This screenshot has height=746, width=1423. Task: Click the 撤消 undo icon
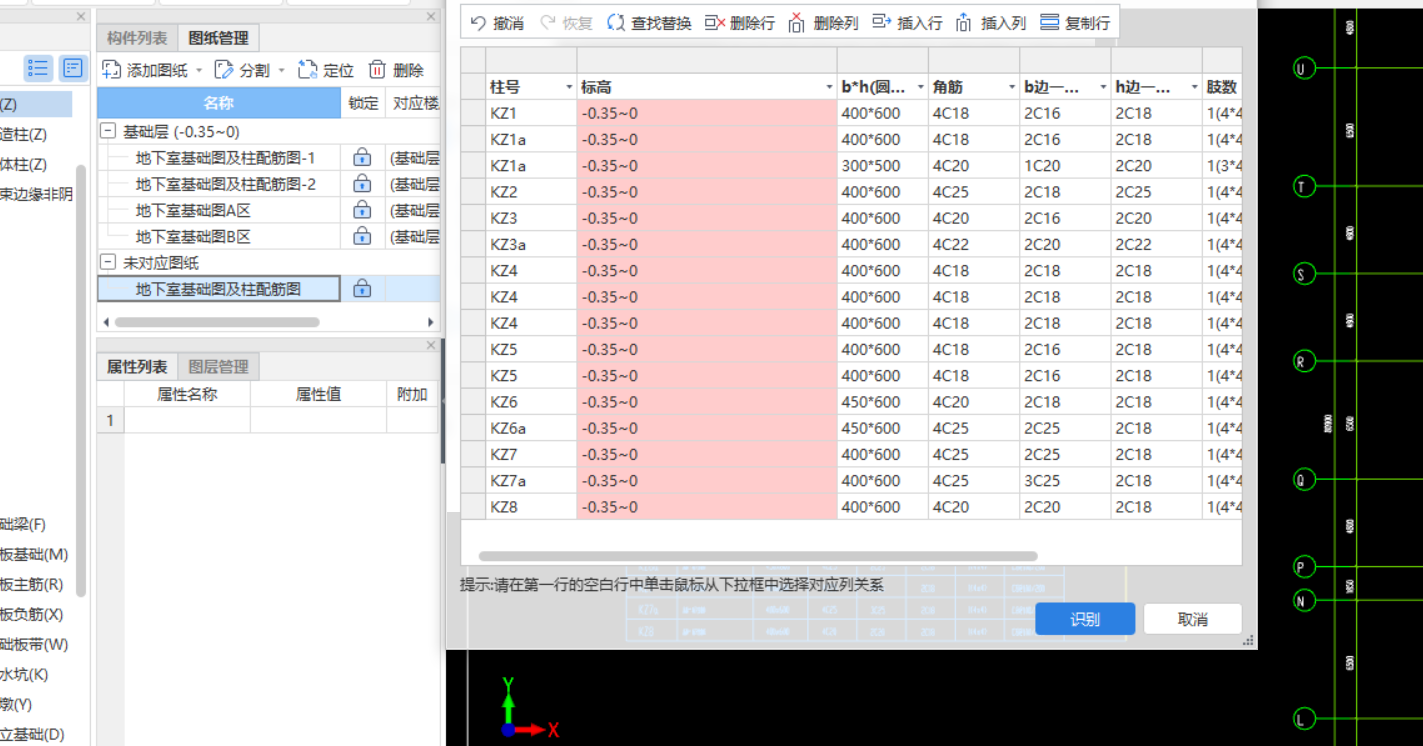pos(478,23)
